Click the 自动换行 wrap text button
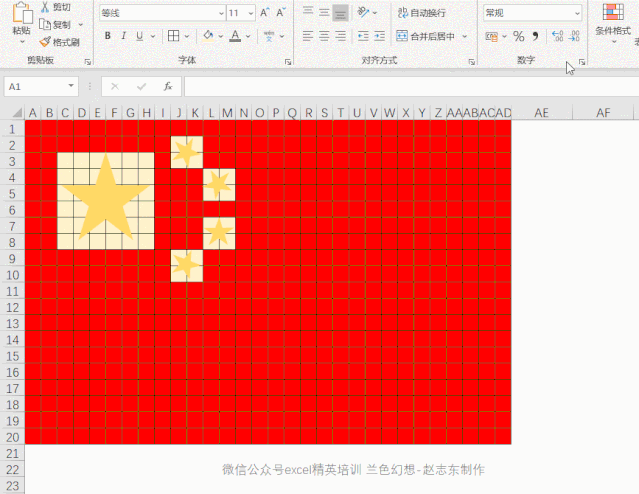The width and height of the screenshot is (639, 494). (x=421, y=13)
